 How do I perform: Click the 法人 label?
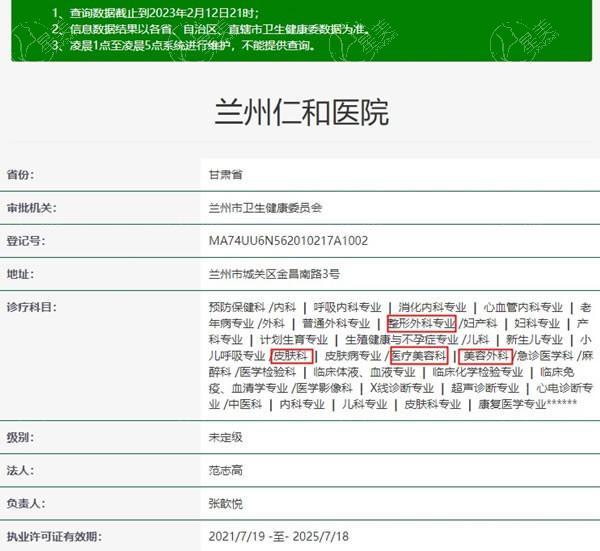[20, 471]
